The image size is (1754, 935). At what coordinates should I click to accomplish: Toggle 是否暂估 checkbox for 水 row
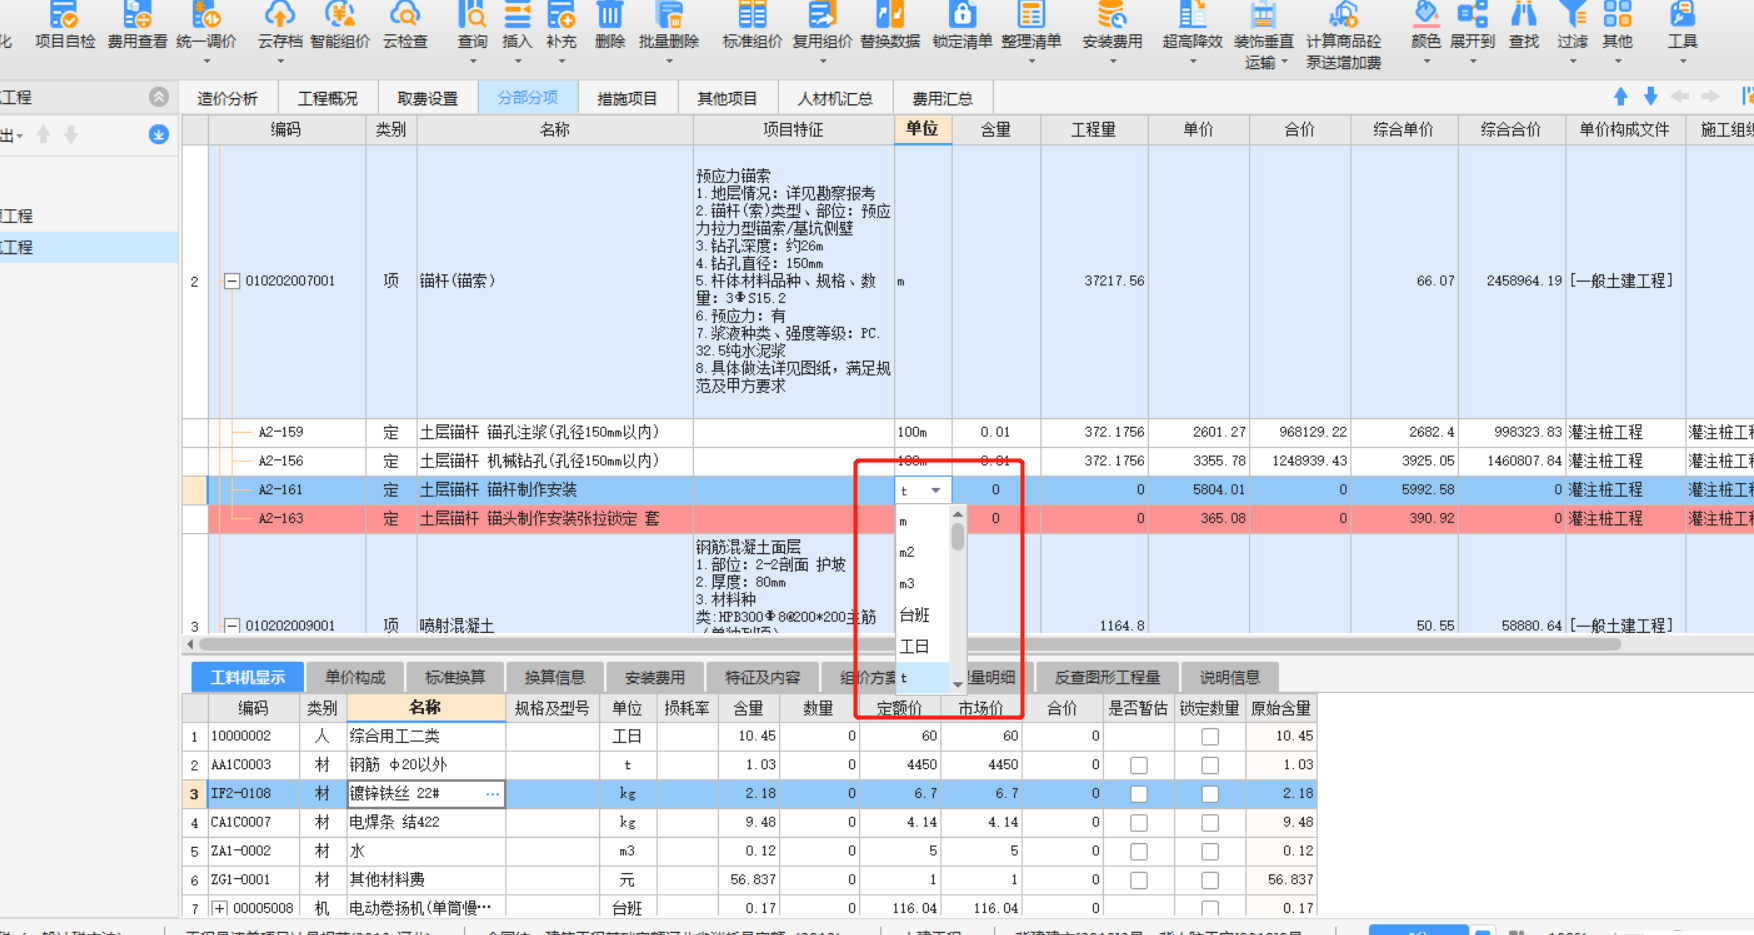[x=1138, y=852]
